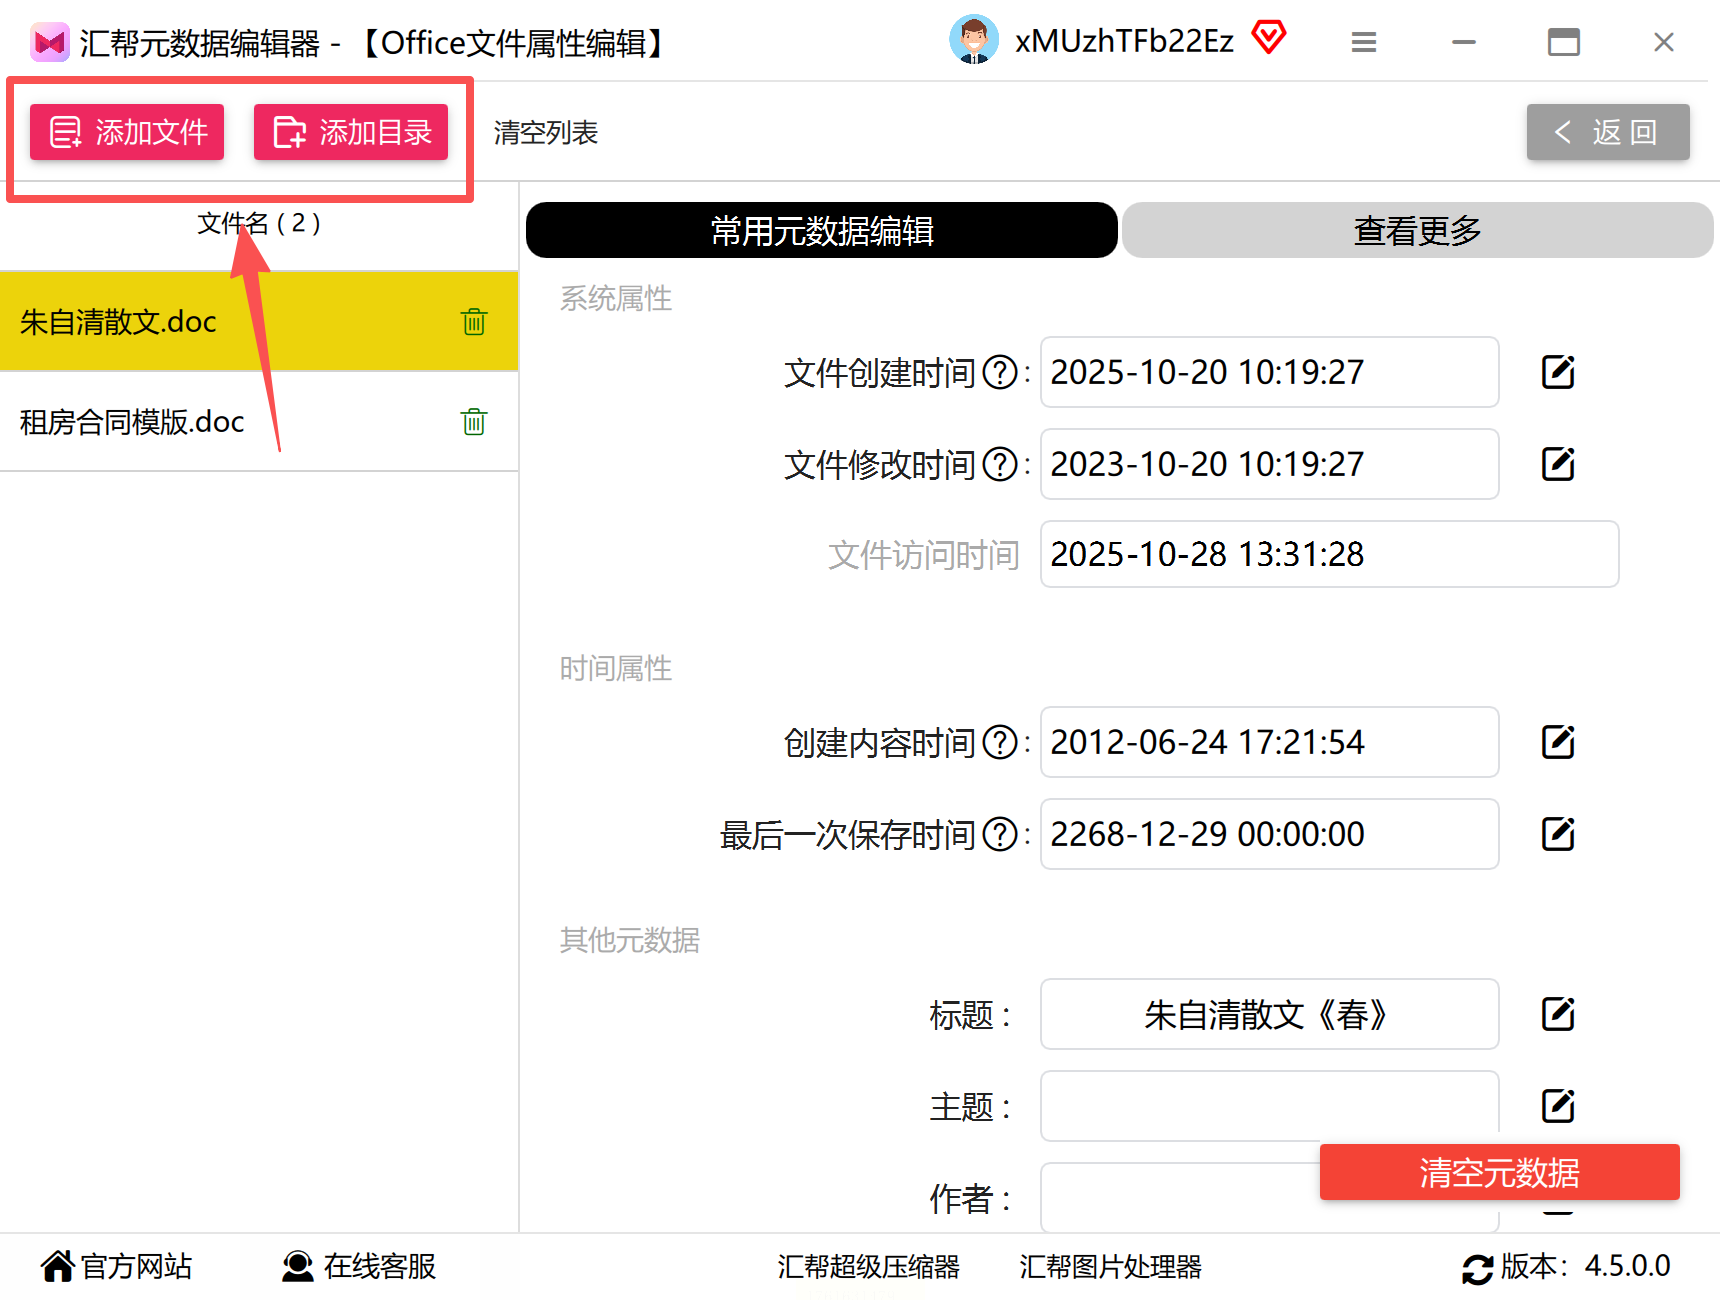Click the 添加文件 button
Screen dimensions: 1720x1300
coord(127,132)
